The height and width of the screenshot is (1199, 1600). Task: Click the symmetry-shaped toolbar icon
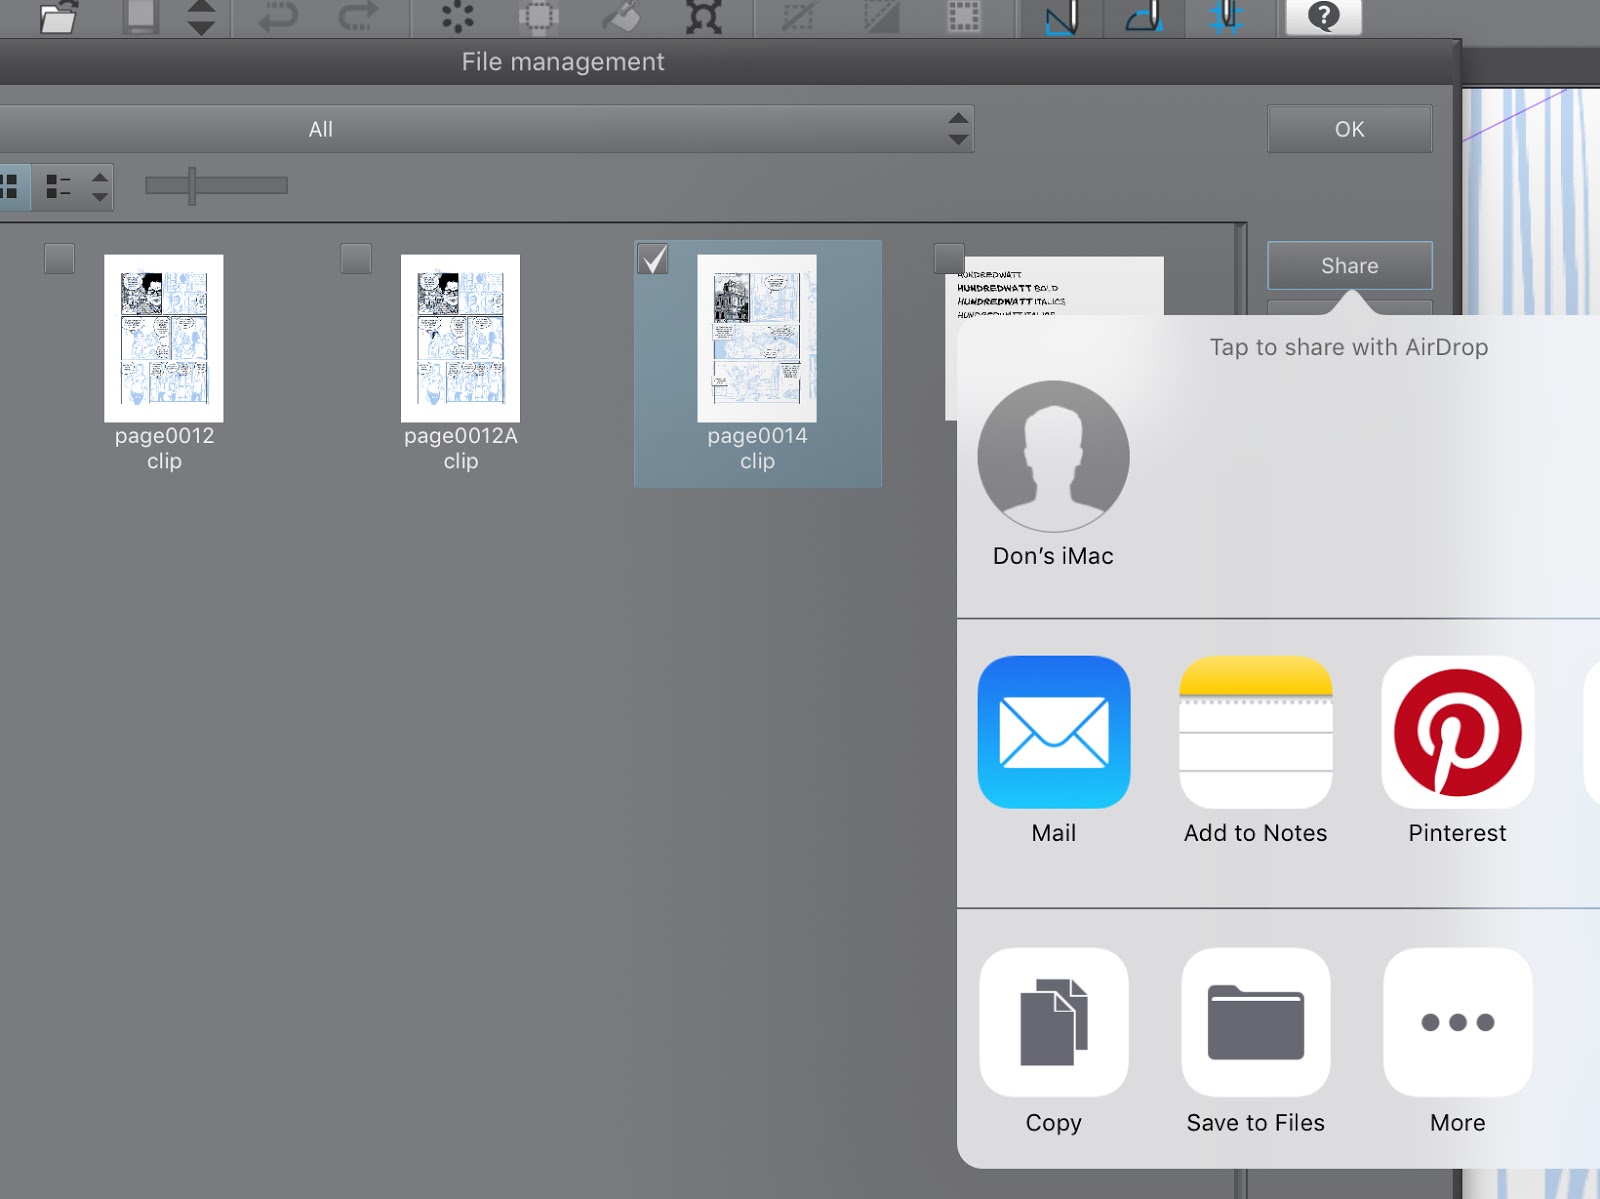pyautogui.click(x=705, y=16)
